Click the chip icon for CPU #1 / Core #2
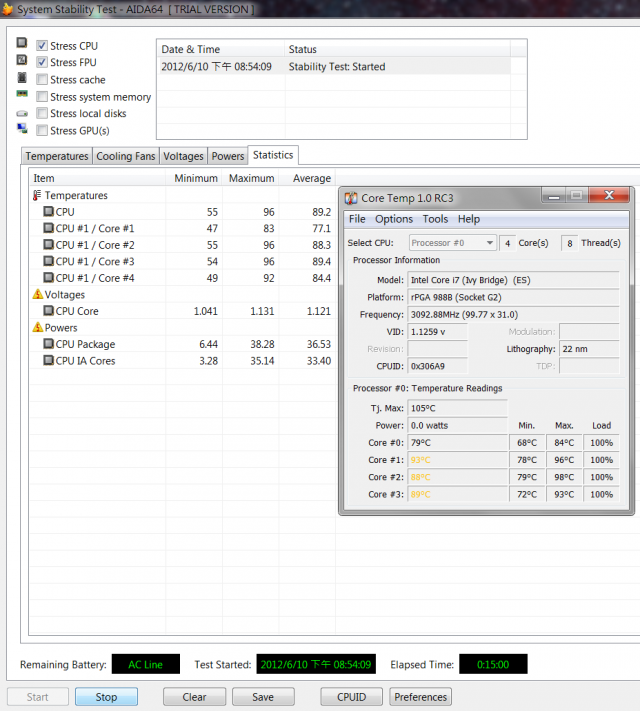640x712 pixels. pyautogui.click(x=48, y=245)
